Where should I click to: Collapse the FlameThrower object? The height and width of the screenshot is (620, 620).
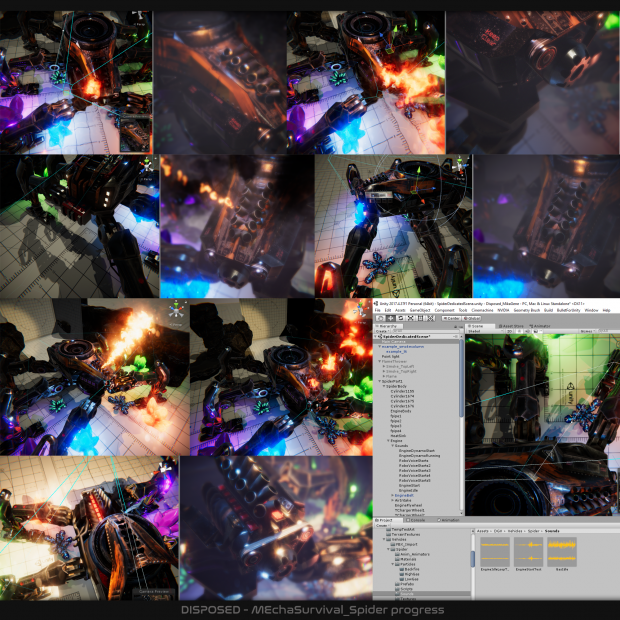[380, 361]
